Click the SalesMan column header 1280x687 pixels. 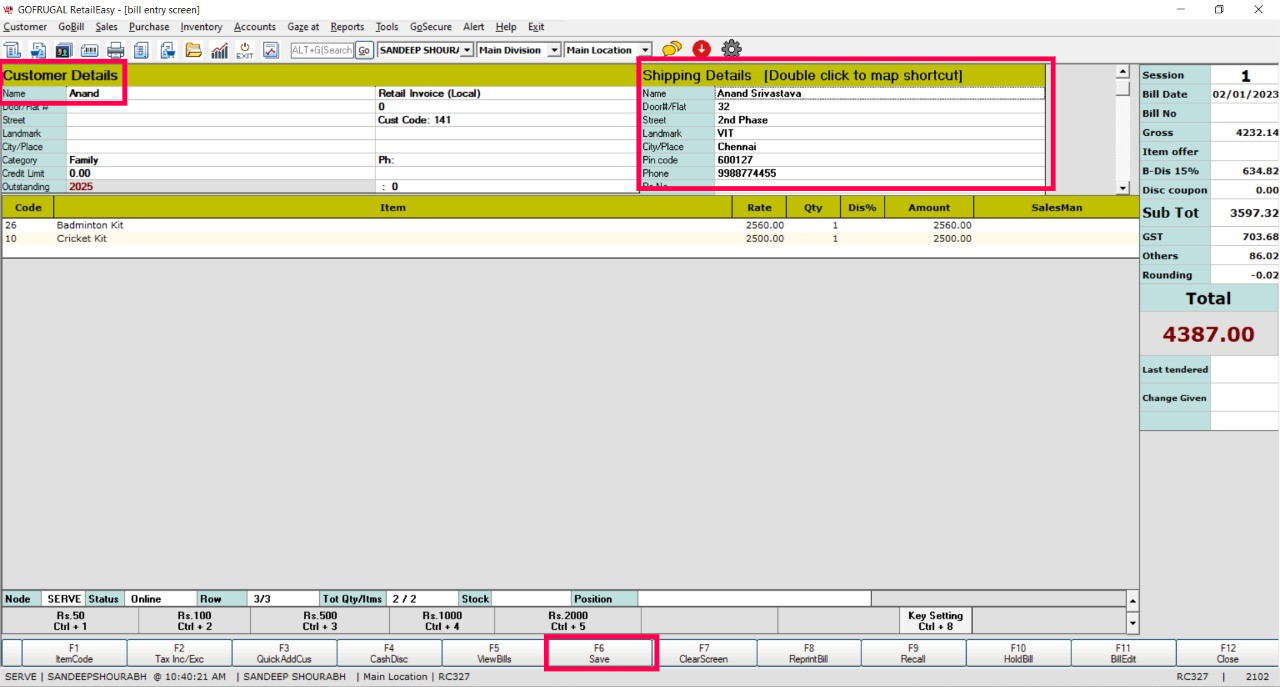point(1056,207)
